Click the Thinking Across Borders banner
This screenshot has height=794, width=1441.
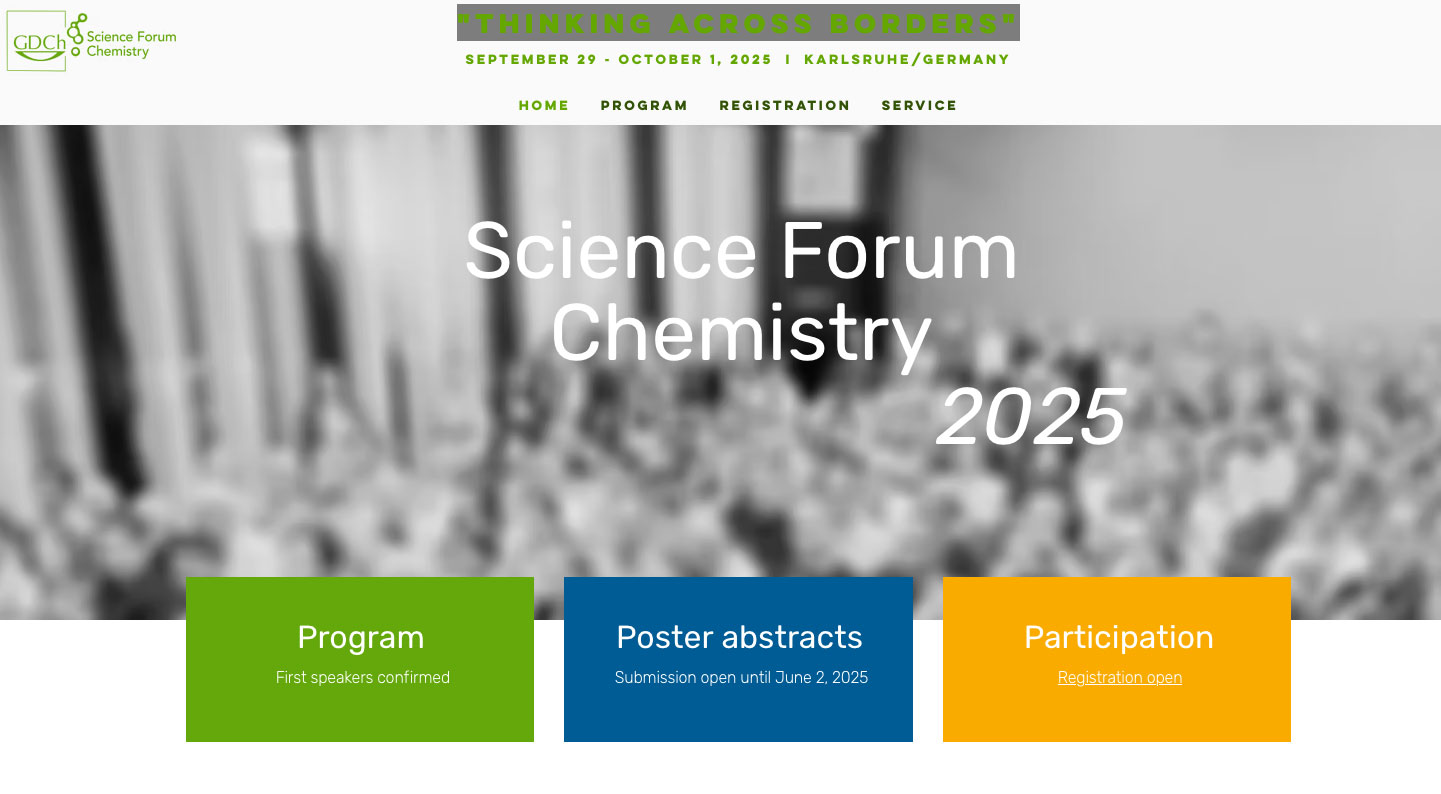click(x=738, y=22)
